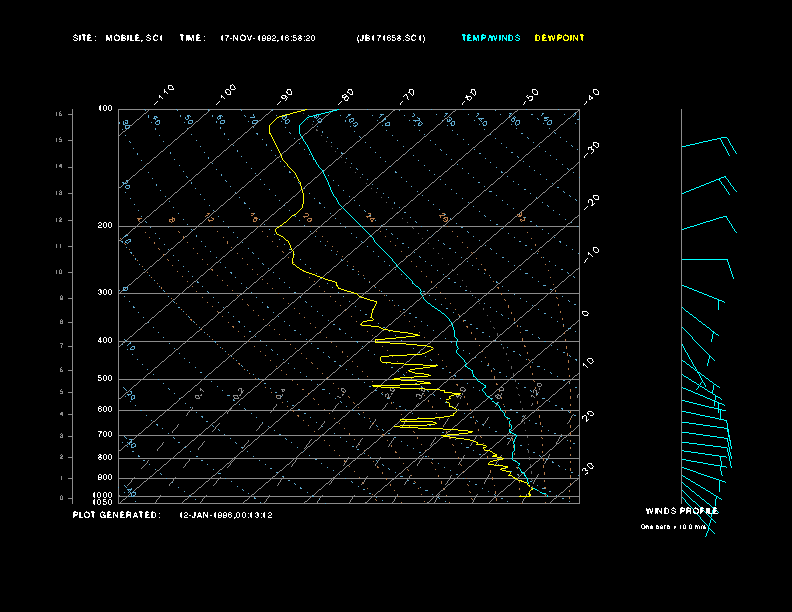Click the -40 temperature axis label

coord(590,96)
